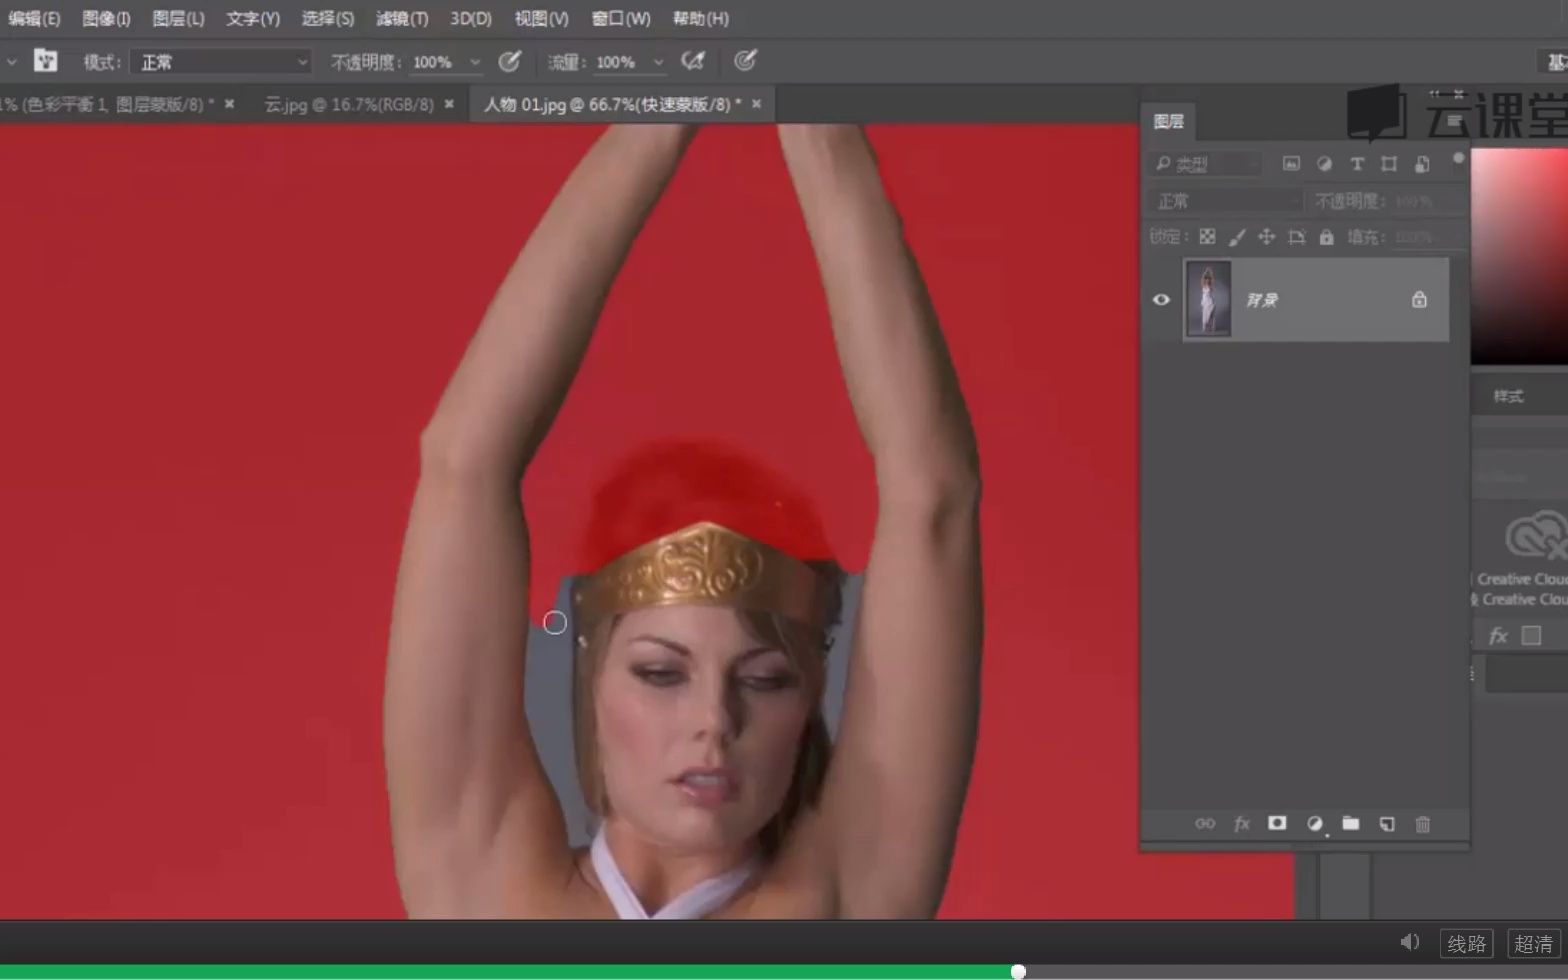Filter layers by adjustment layer icon
Image resolution: width=1568 pixels, height=980 pixels.
pyautogui.click(x=1324, y=164)
